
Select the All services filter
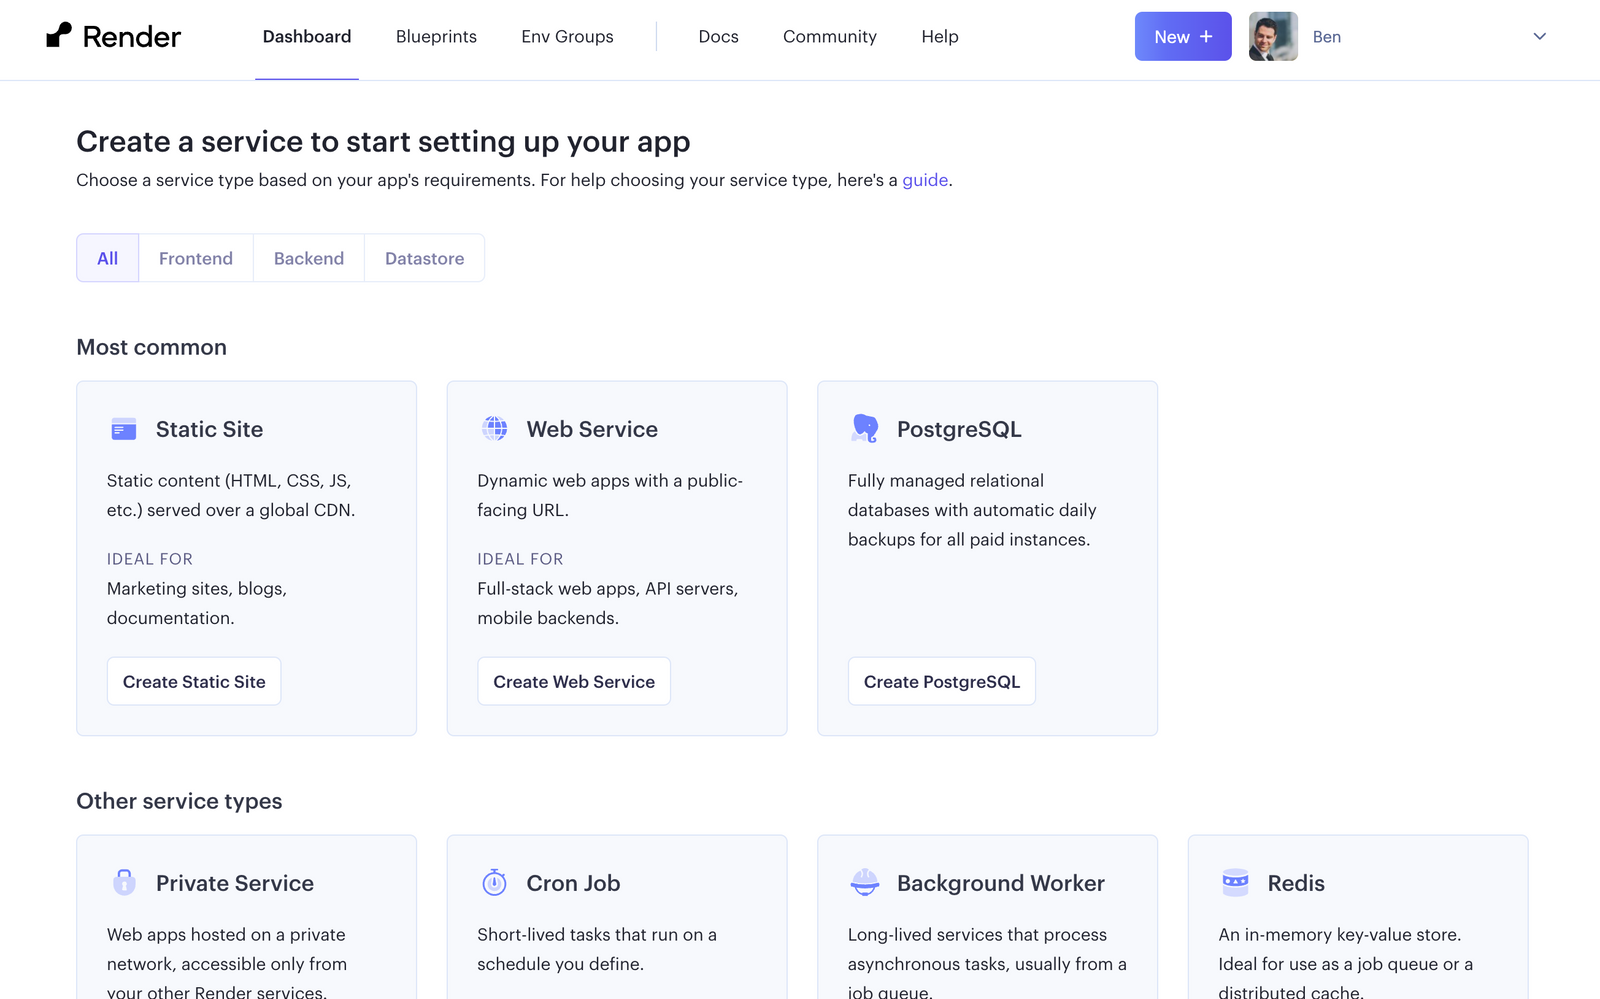(108, 259)
